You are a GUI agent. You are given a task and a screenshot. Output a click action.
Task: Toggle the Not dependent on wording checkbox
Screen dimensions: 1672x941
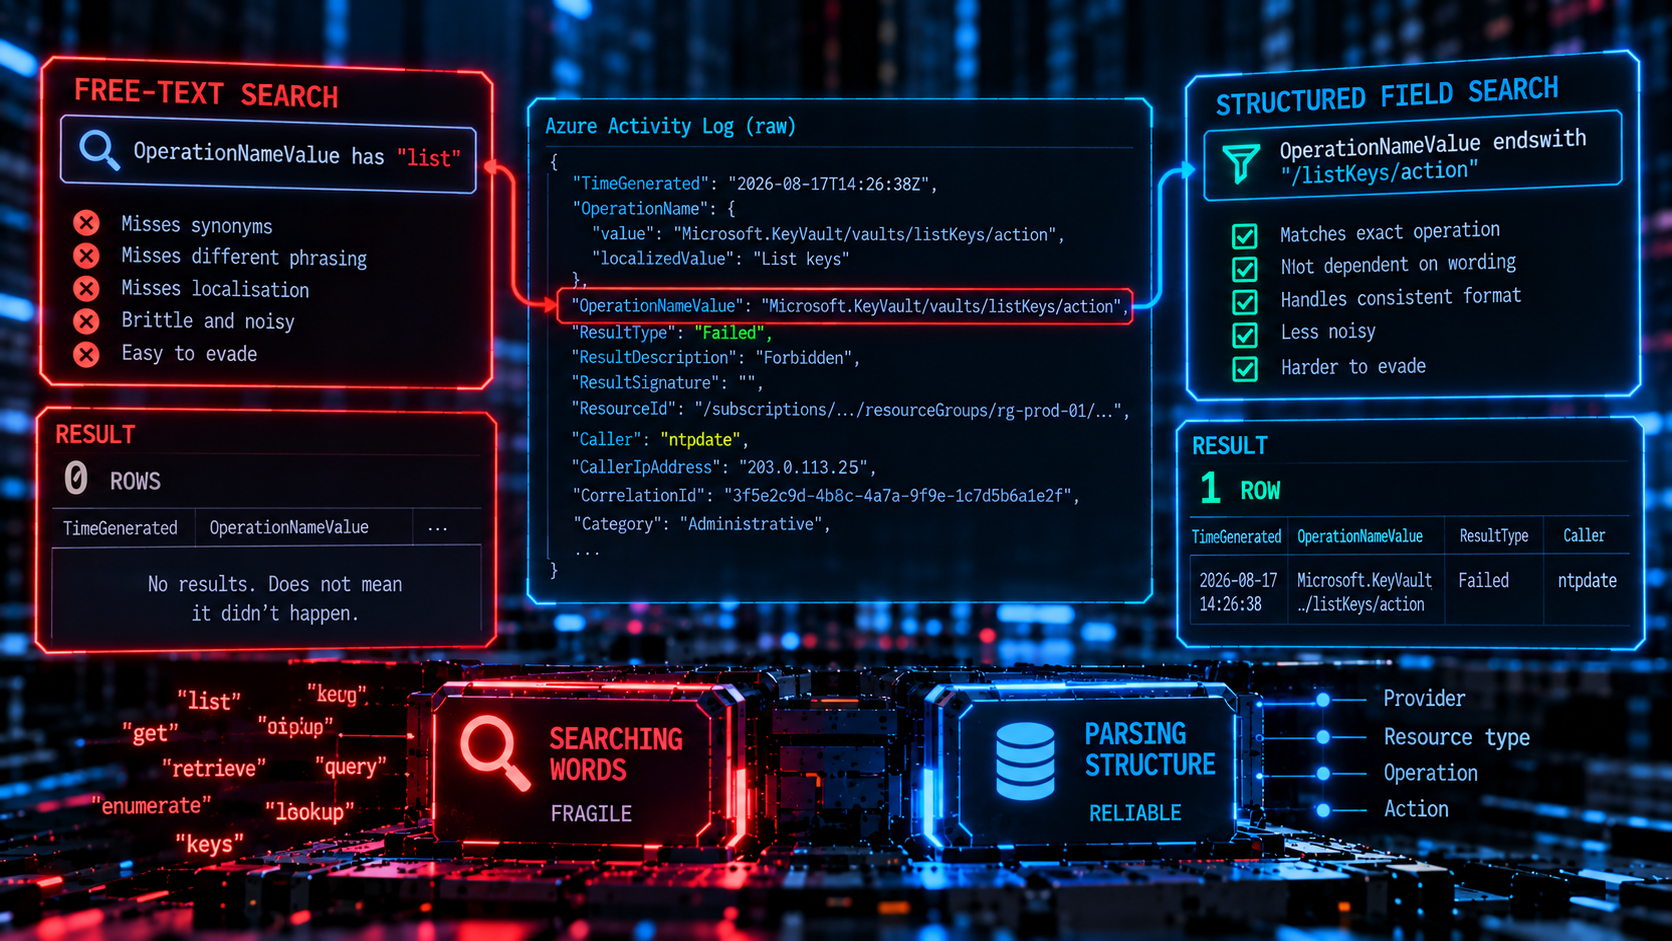(1244, 269)
